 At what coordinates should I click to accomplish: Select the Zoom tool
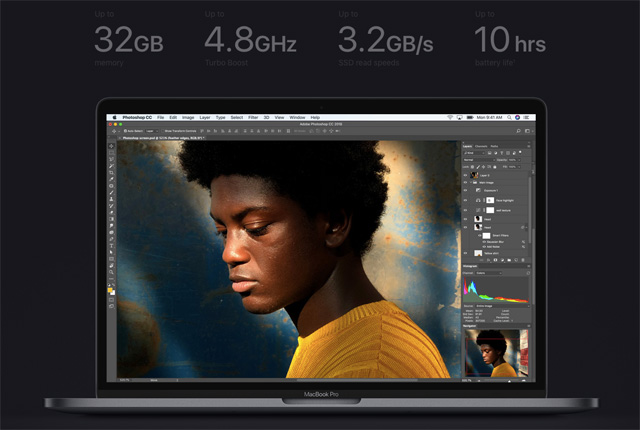[x=111, y=273]
